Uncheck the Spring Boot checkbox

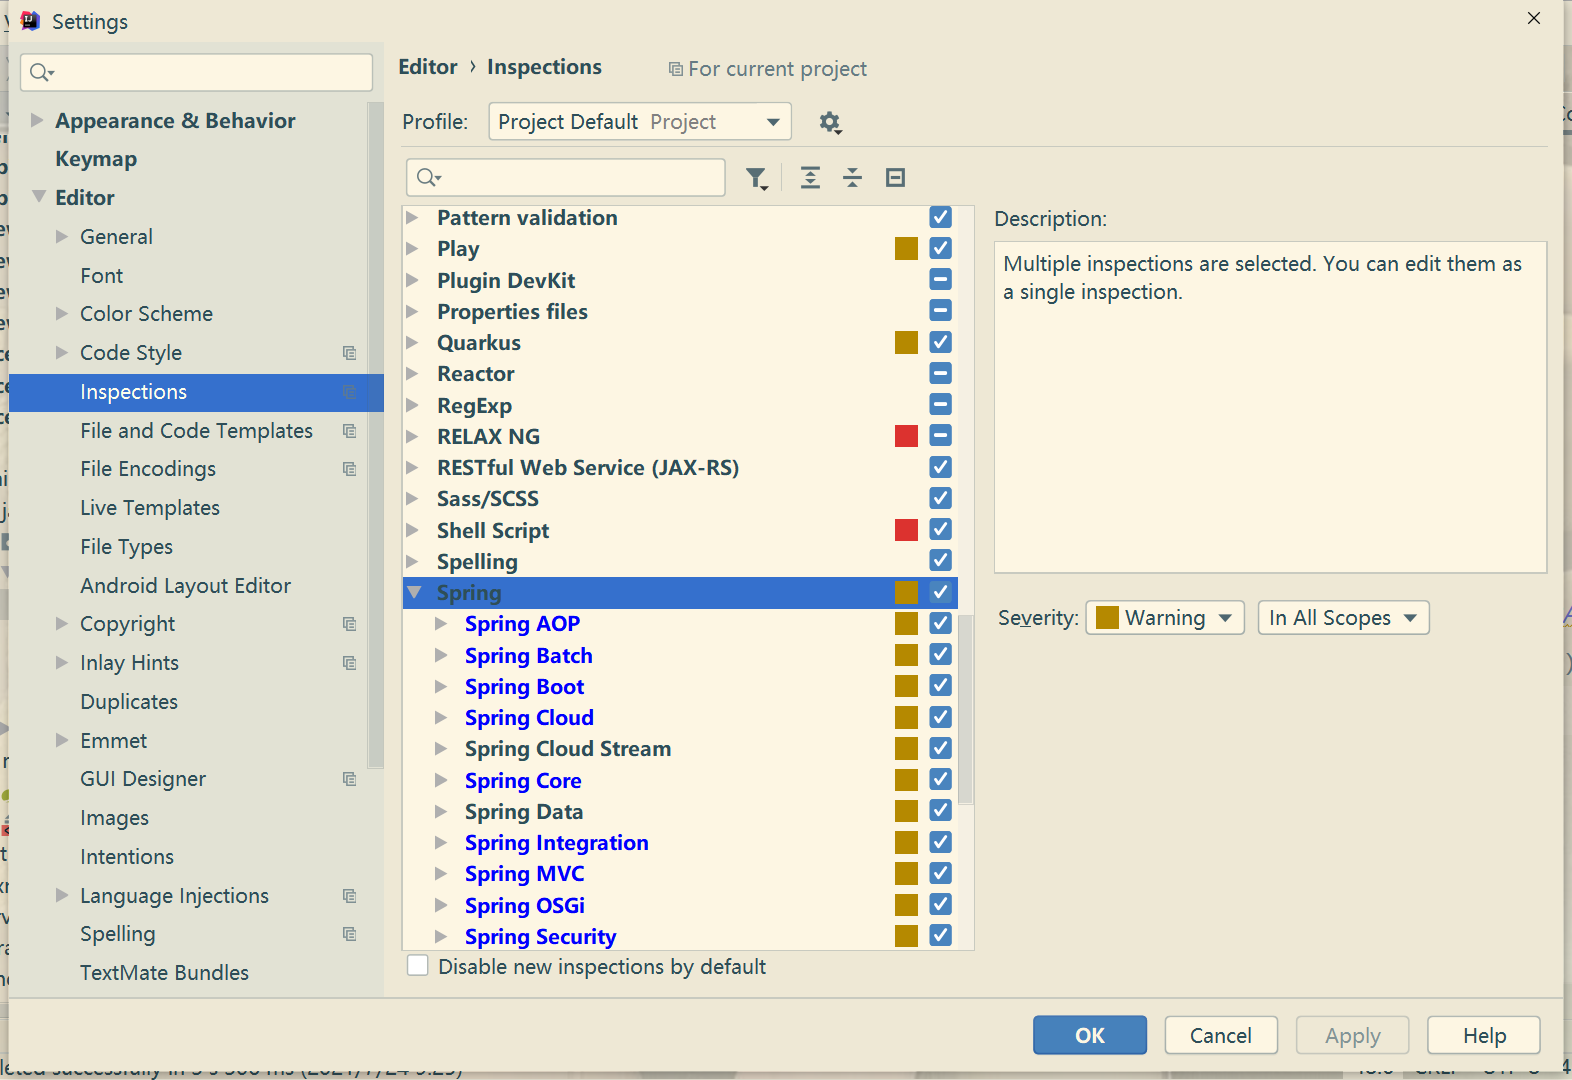click(940, 685)
